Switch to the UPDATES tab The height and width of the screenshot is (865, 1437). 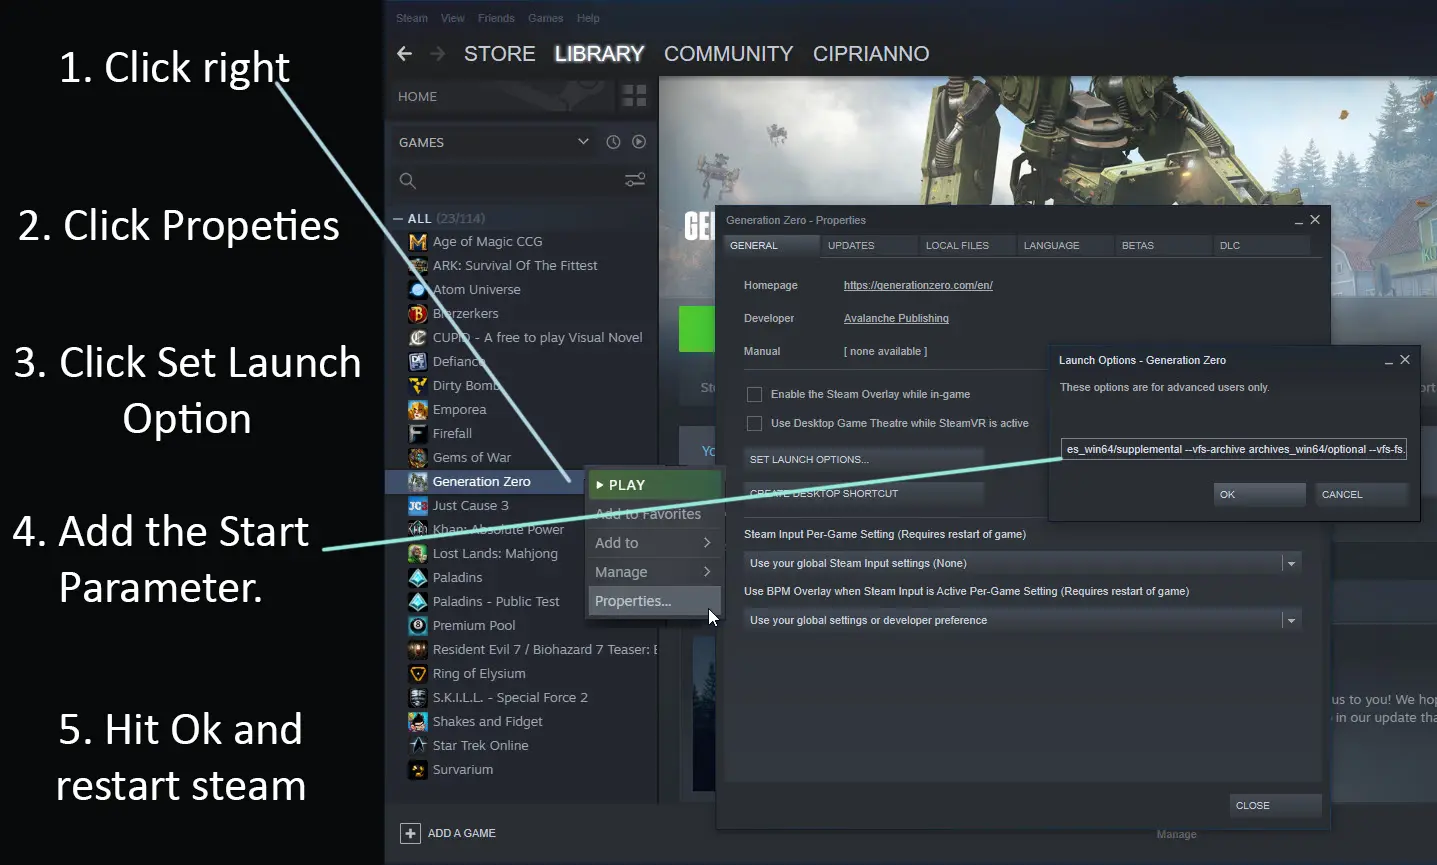coord(869,246)
